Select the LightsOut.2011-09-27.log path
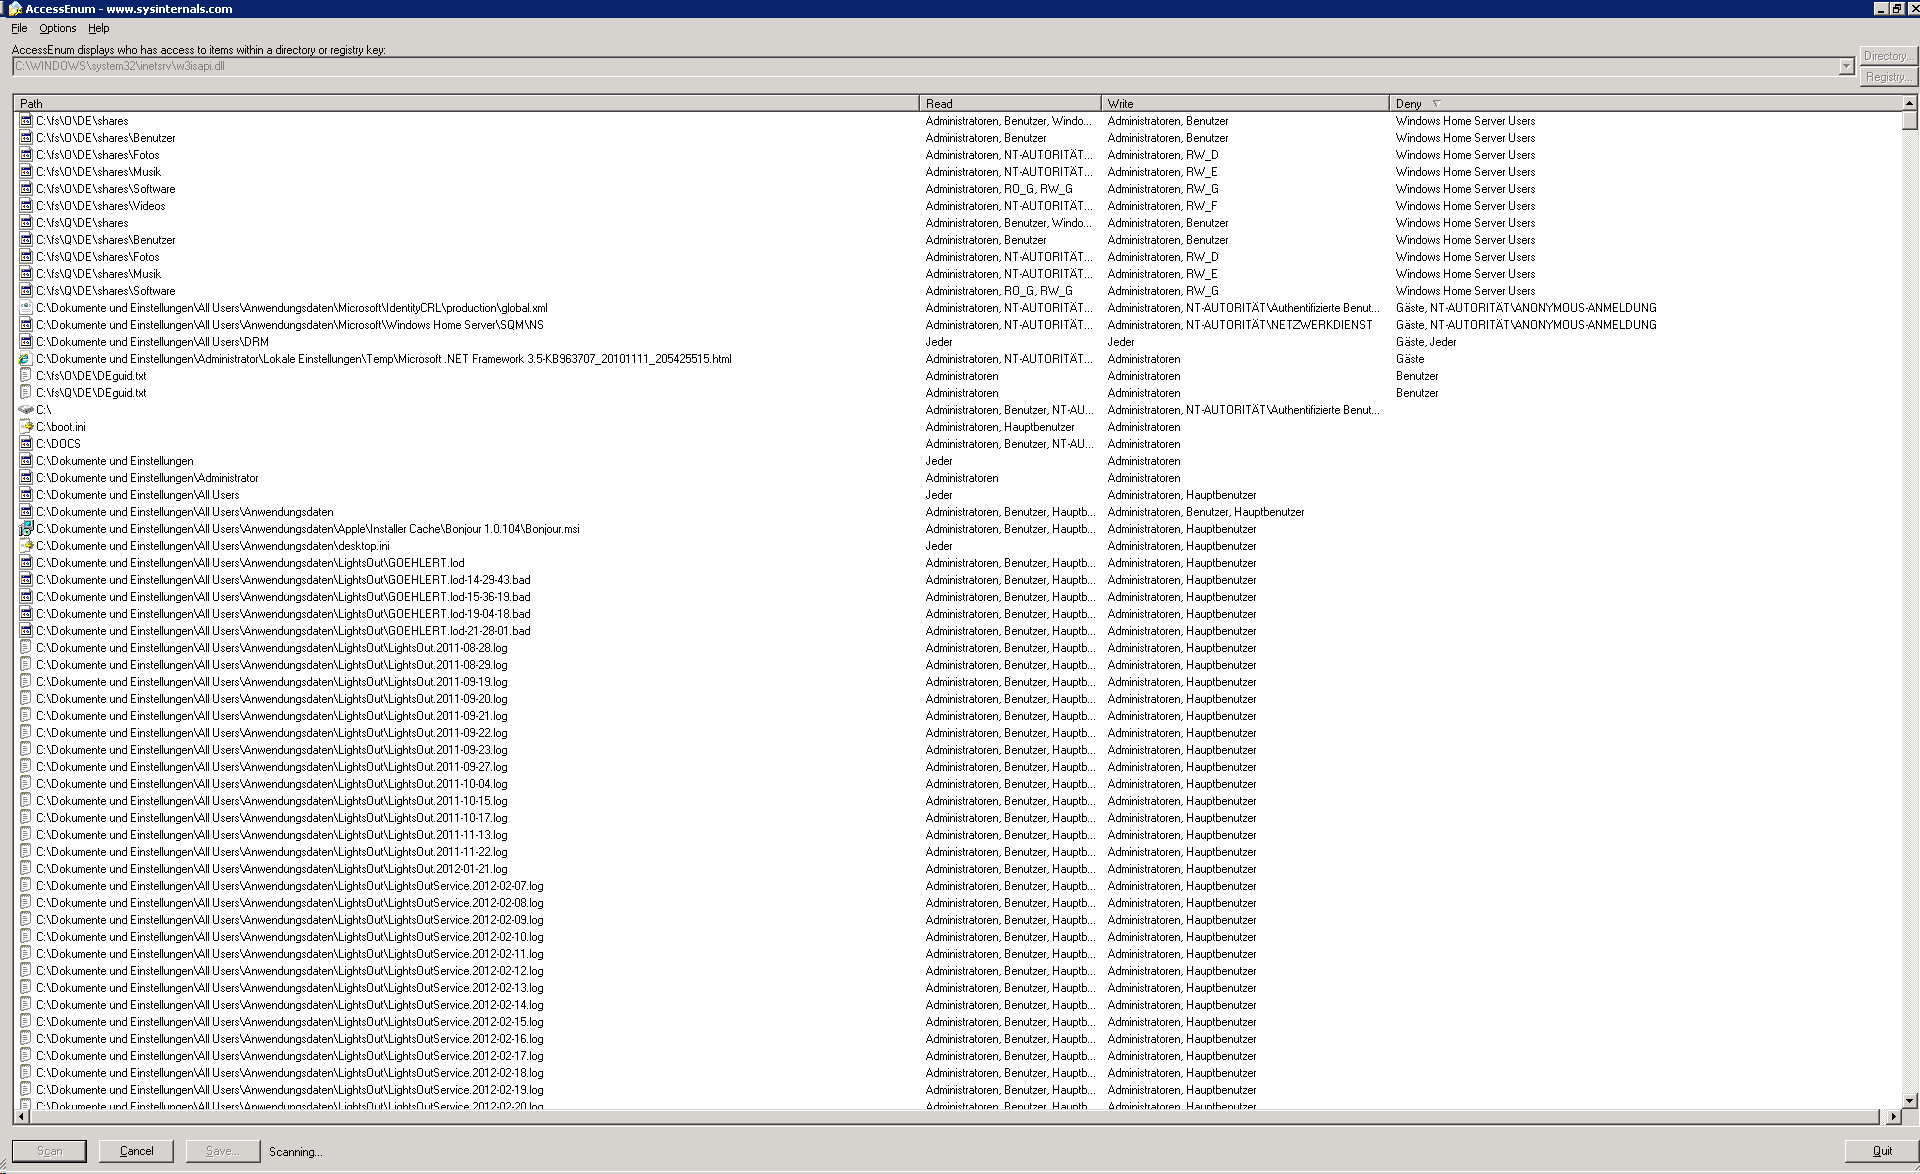1920x1174 pixels. (272, 767)
